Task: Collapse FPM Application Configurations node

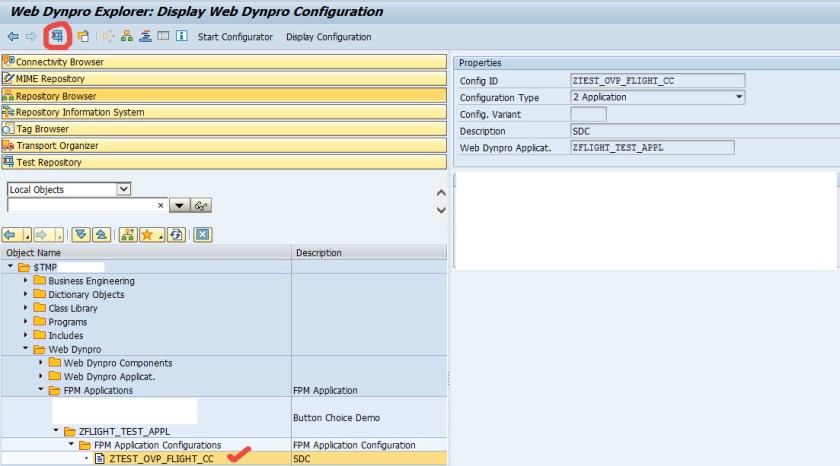Action: coord(71,444)
